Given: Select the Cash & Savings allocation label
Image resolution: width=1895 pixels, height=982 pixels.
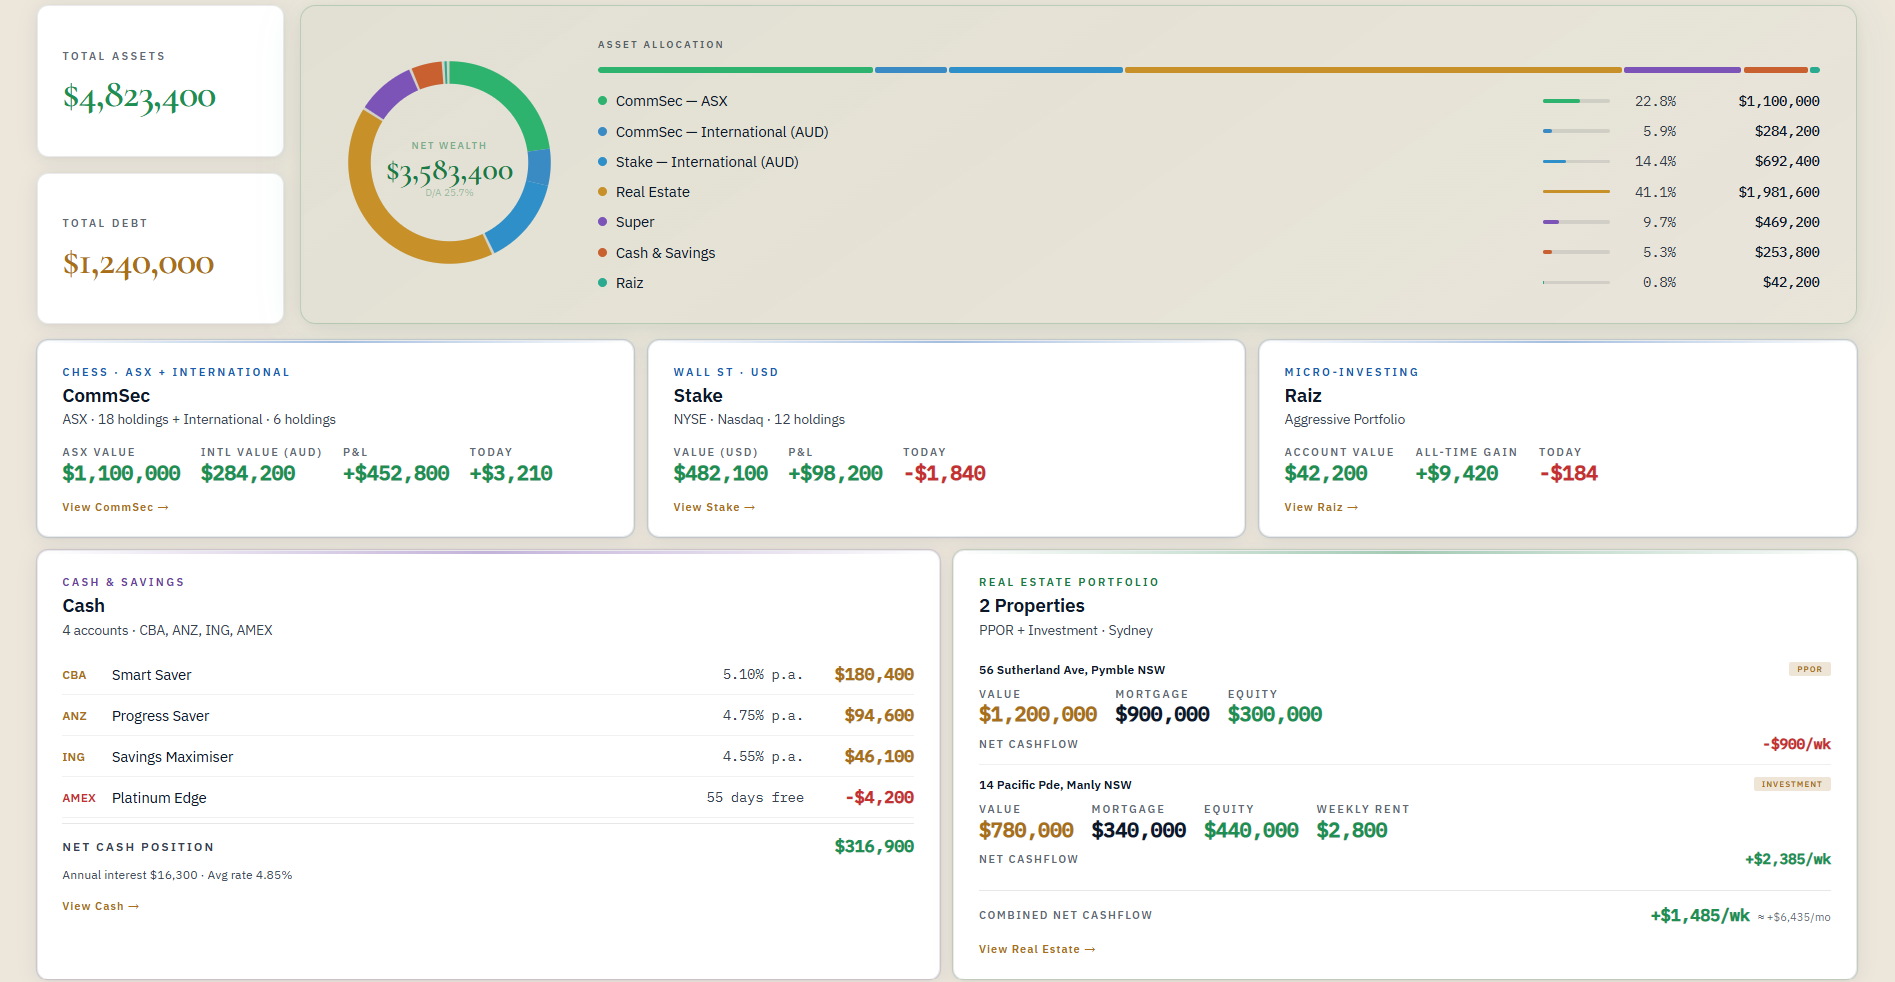Looking at the screenshot, I should [x=665, y=253].
